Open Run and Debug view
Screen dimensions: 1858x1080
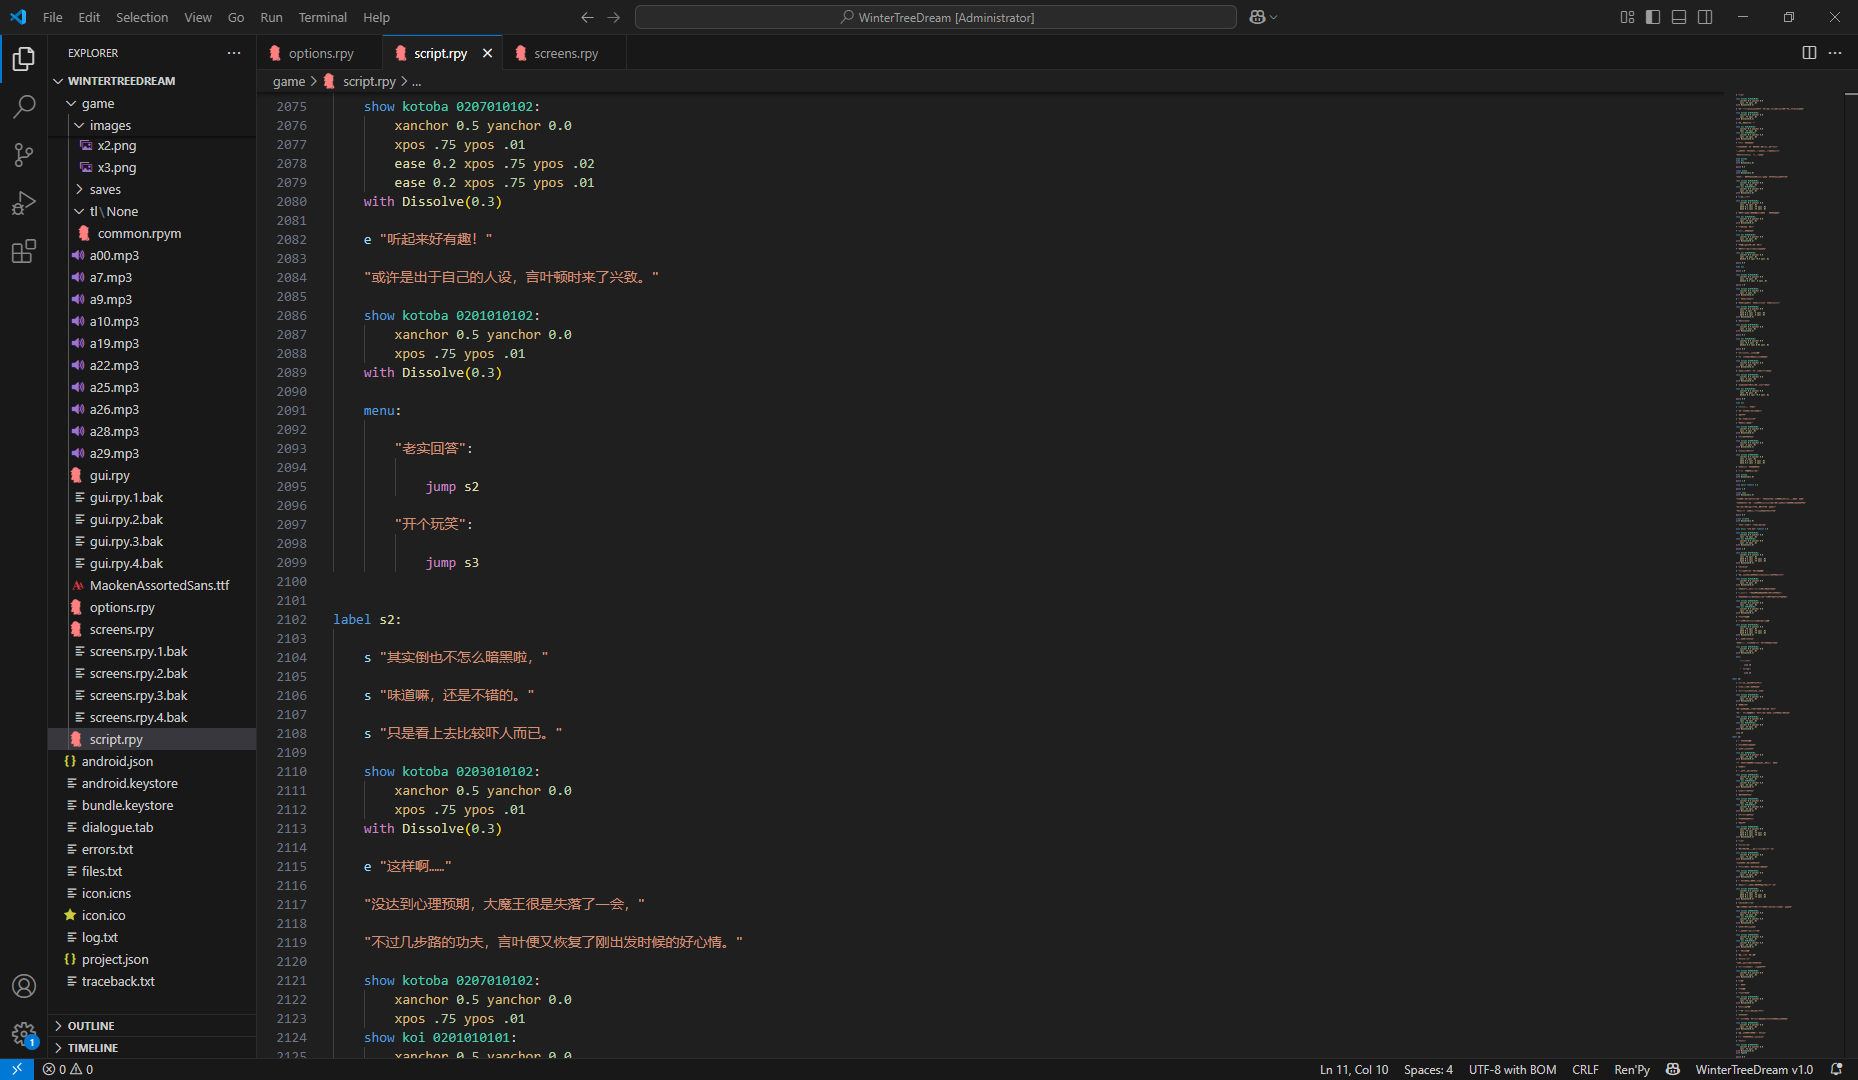tap(24, 203)
